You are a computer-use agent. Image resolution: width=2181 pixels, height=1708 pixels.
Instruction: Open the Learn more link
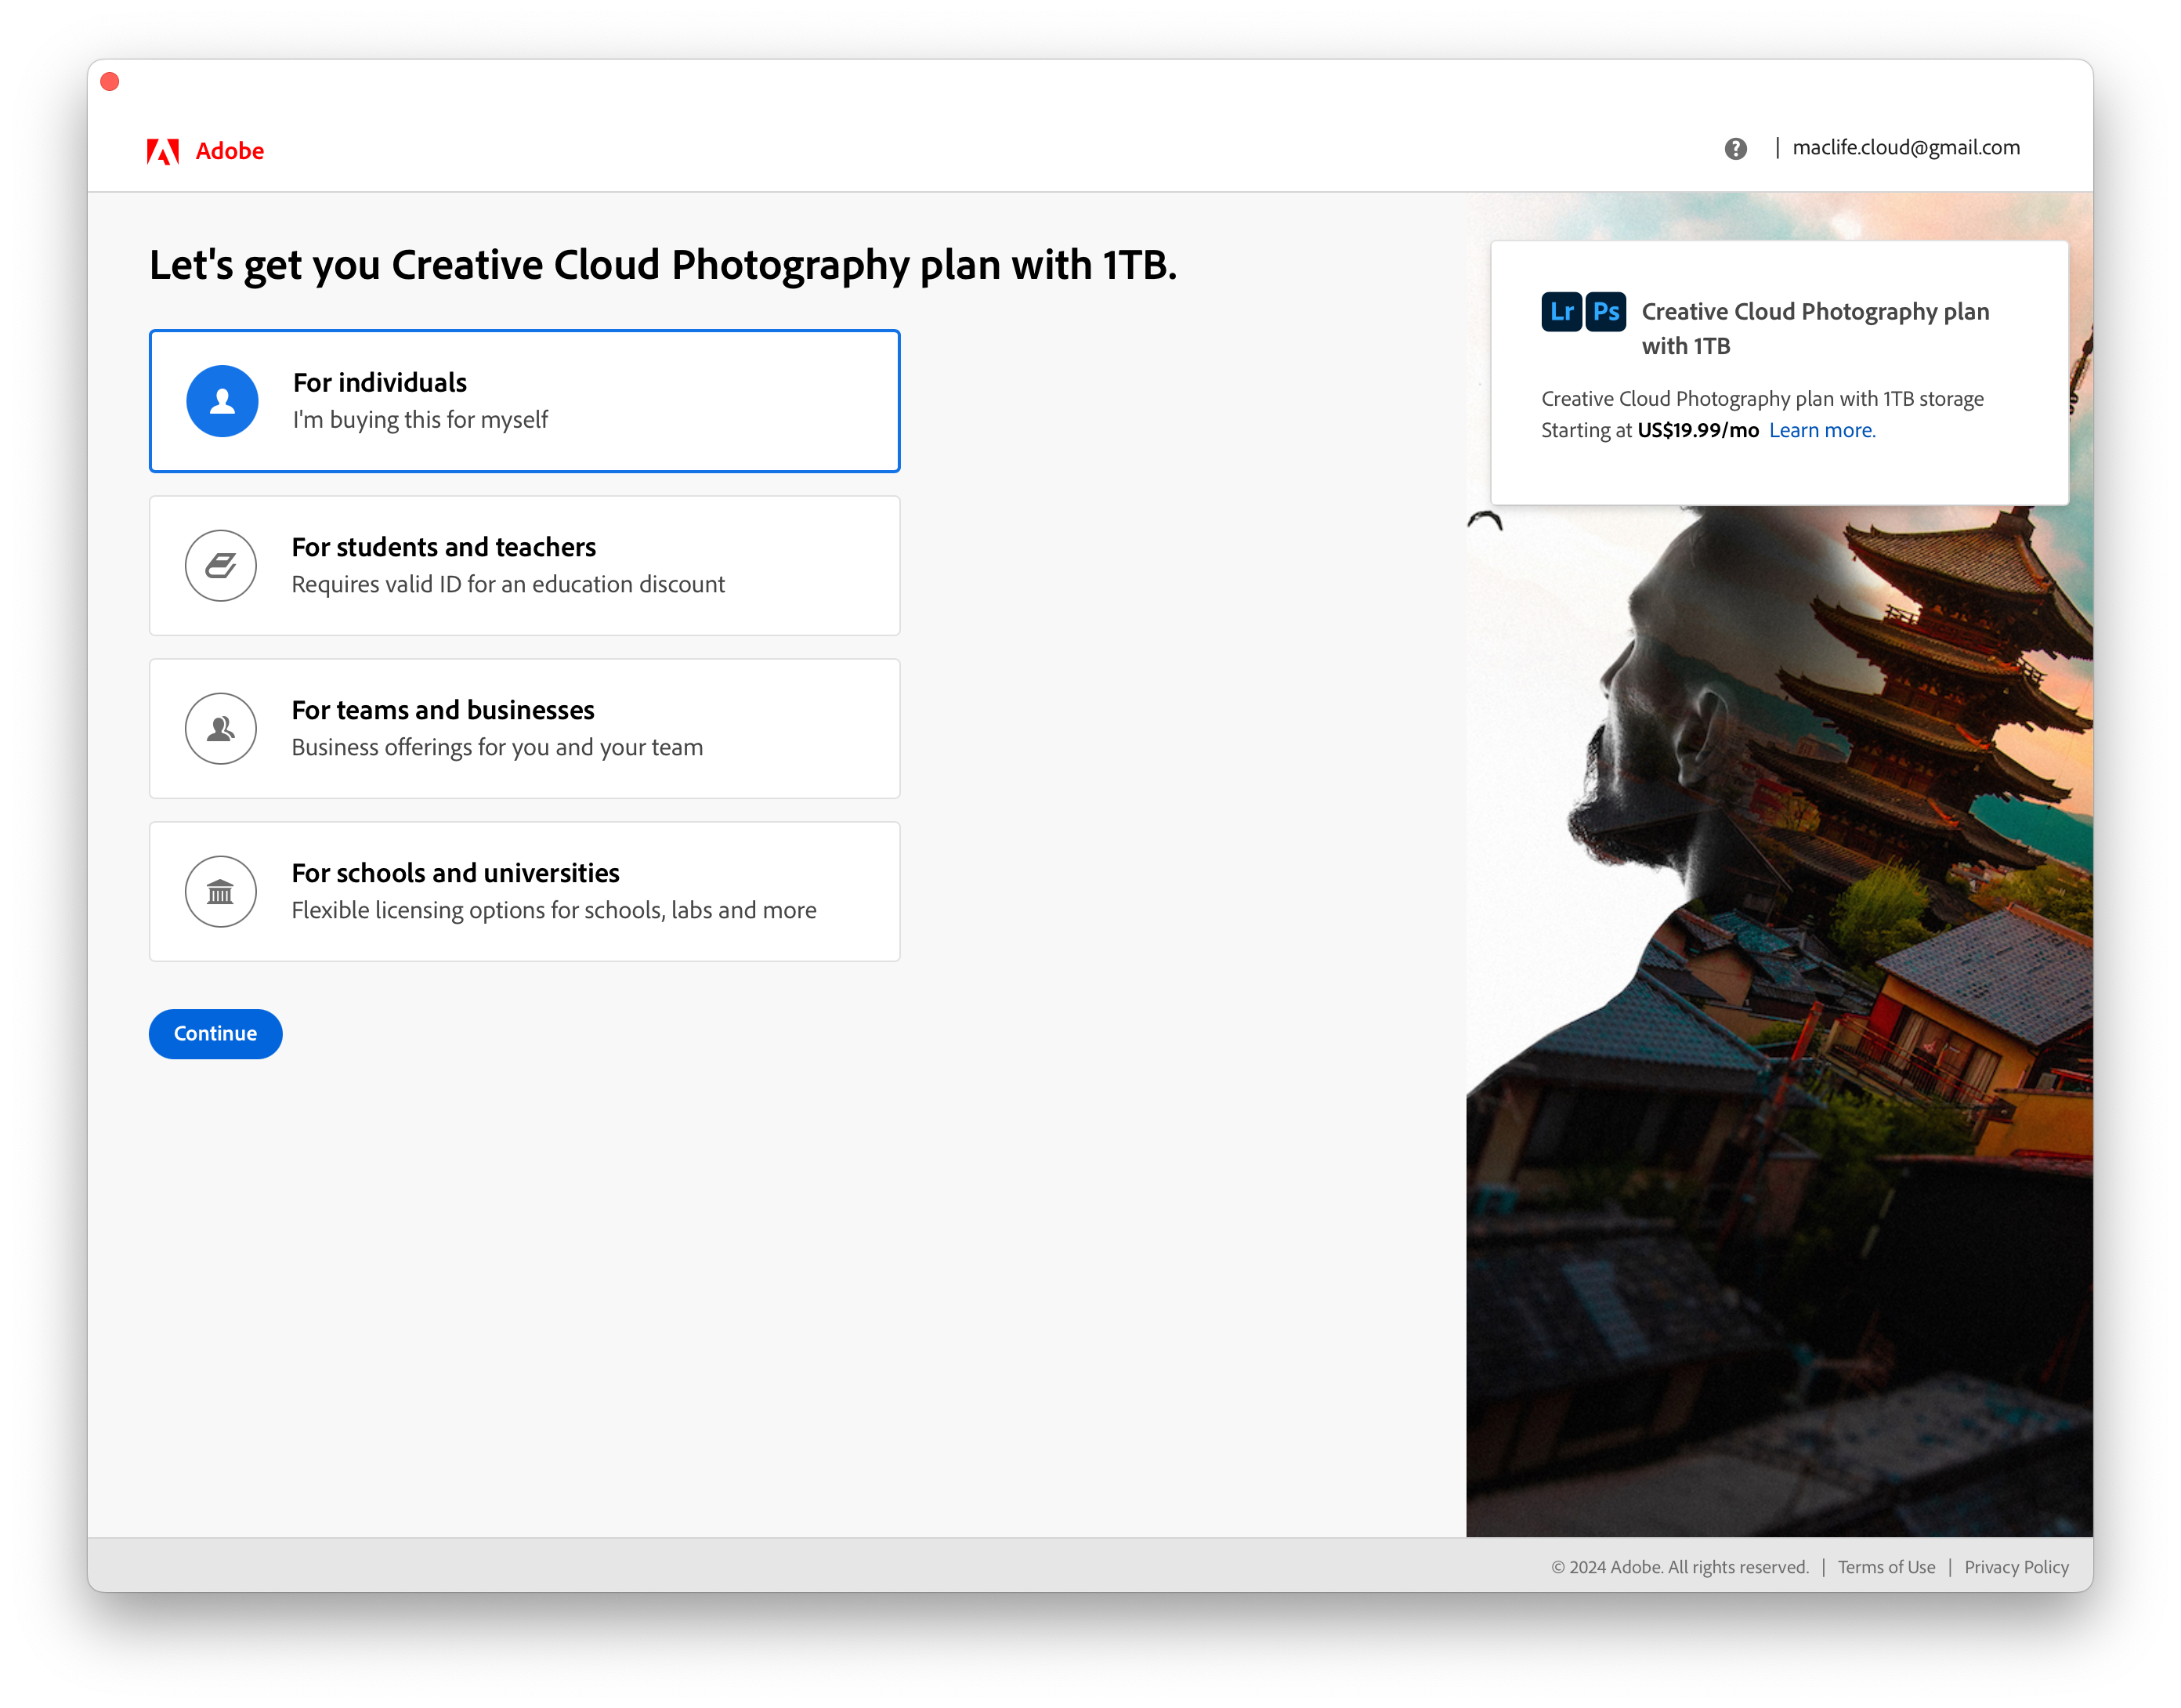point(1822,430)
